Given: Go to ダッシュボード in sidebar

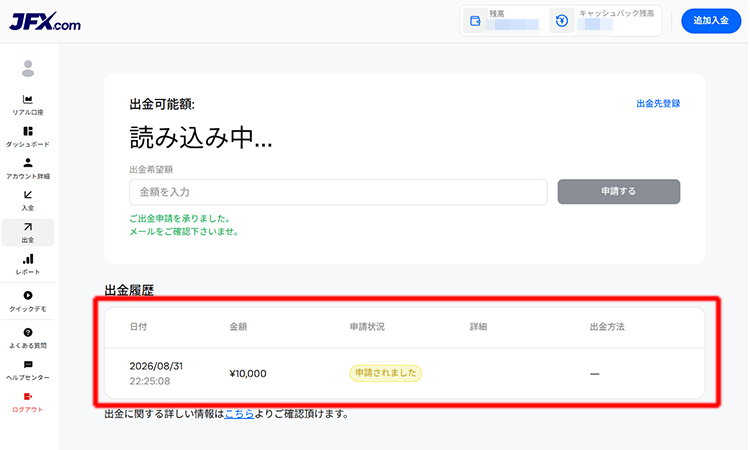Looking at the screenshot, I should pos(28,137).
